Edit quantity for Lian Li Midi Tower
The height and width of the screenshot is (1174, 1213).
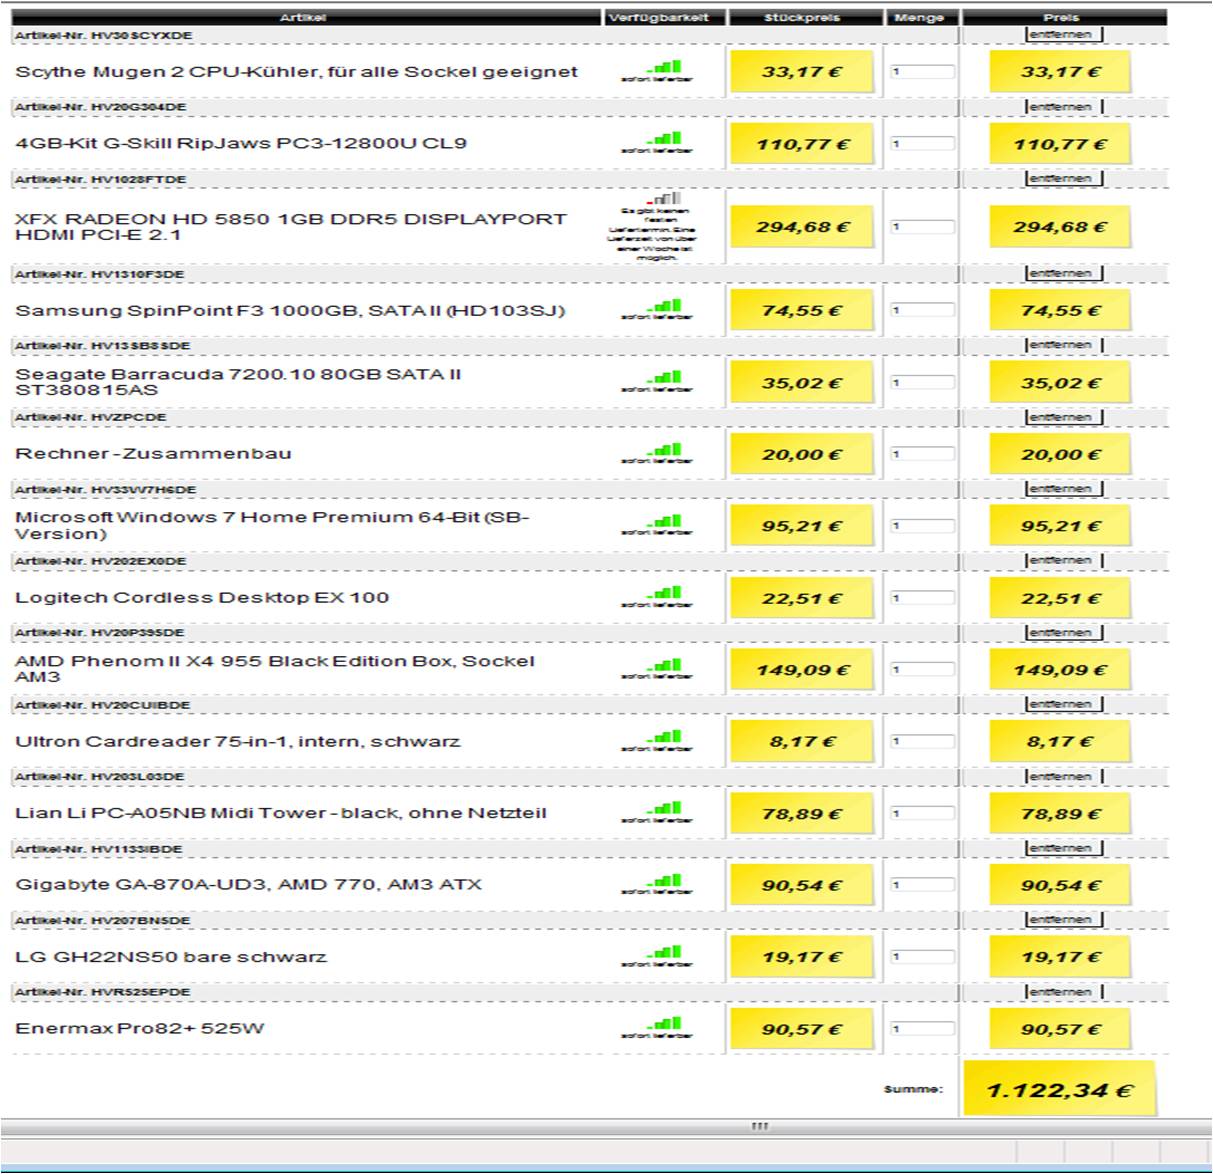pyautogui.click(x=922, y=814)
